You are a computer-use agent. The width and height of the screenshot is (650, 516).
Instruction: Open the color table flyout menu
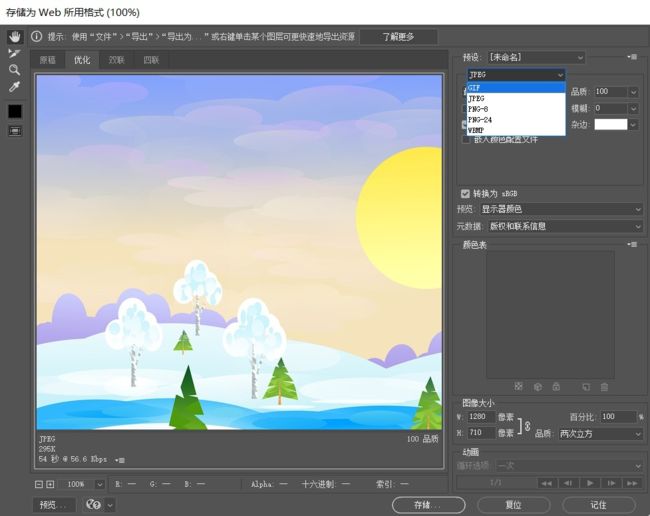[x=632, y=244]
